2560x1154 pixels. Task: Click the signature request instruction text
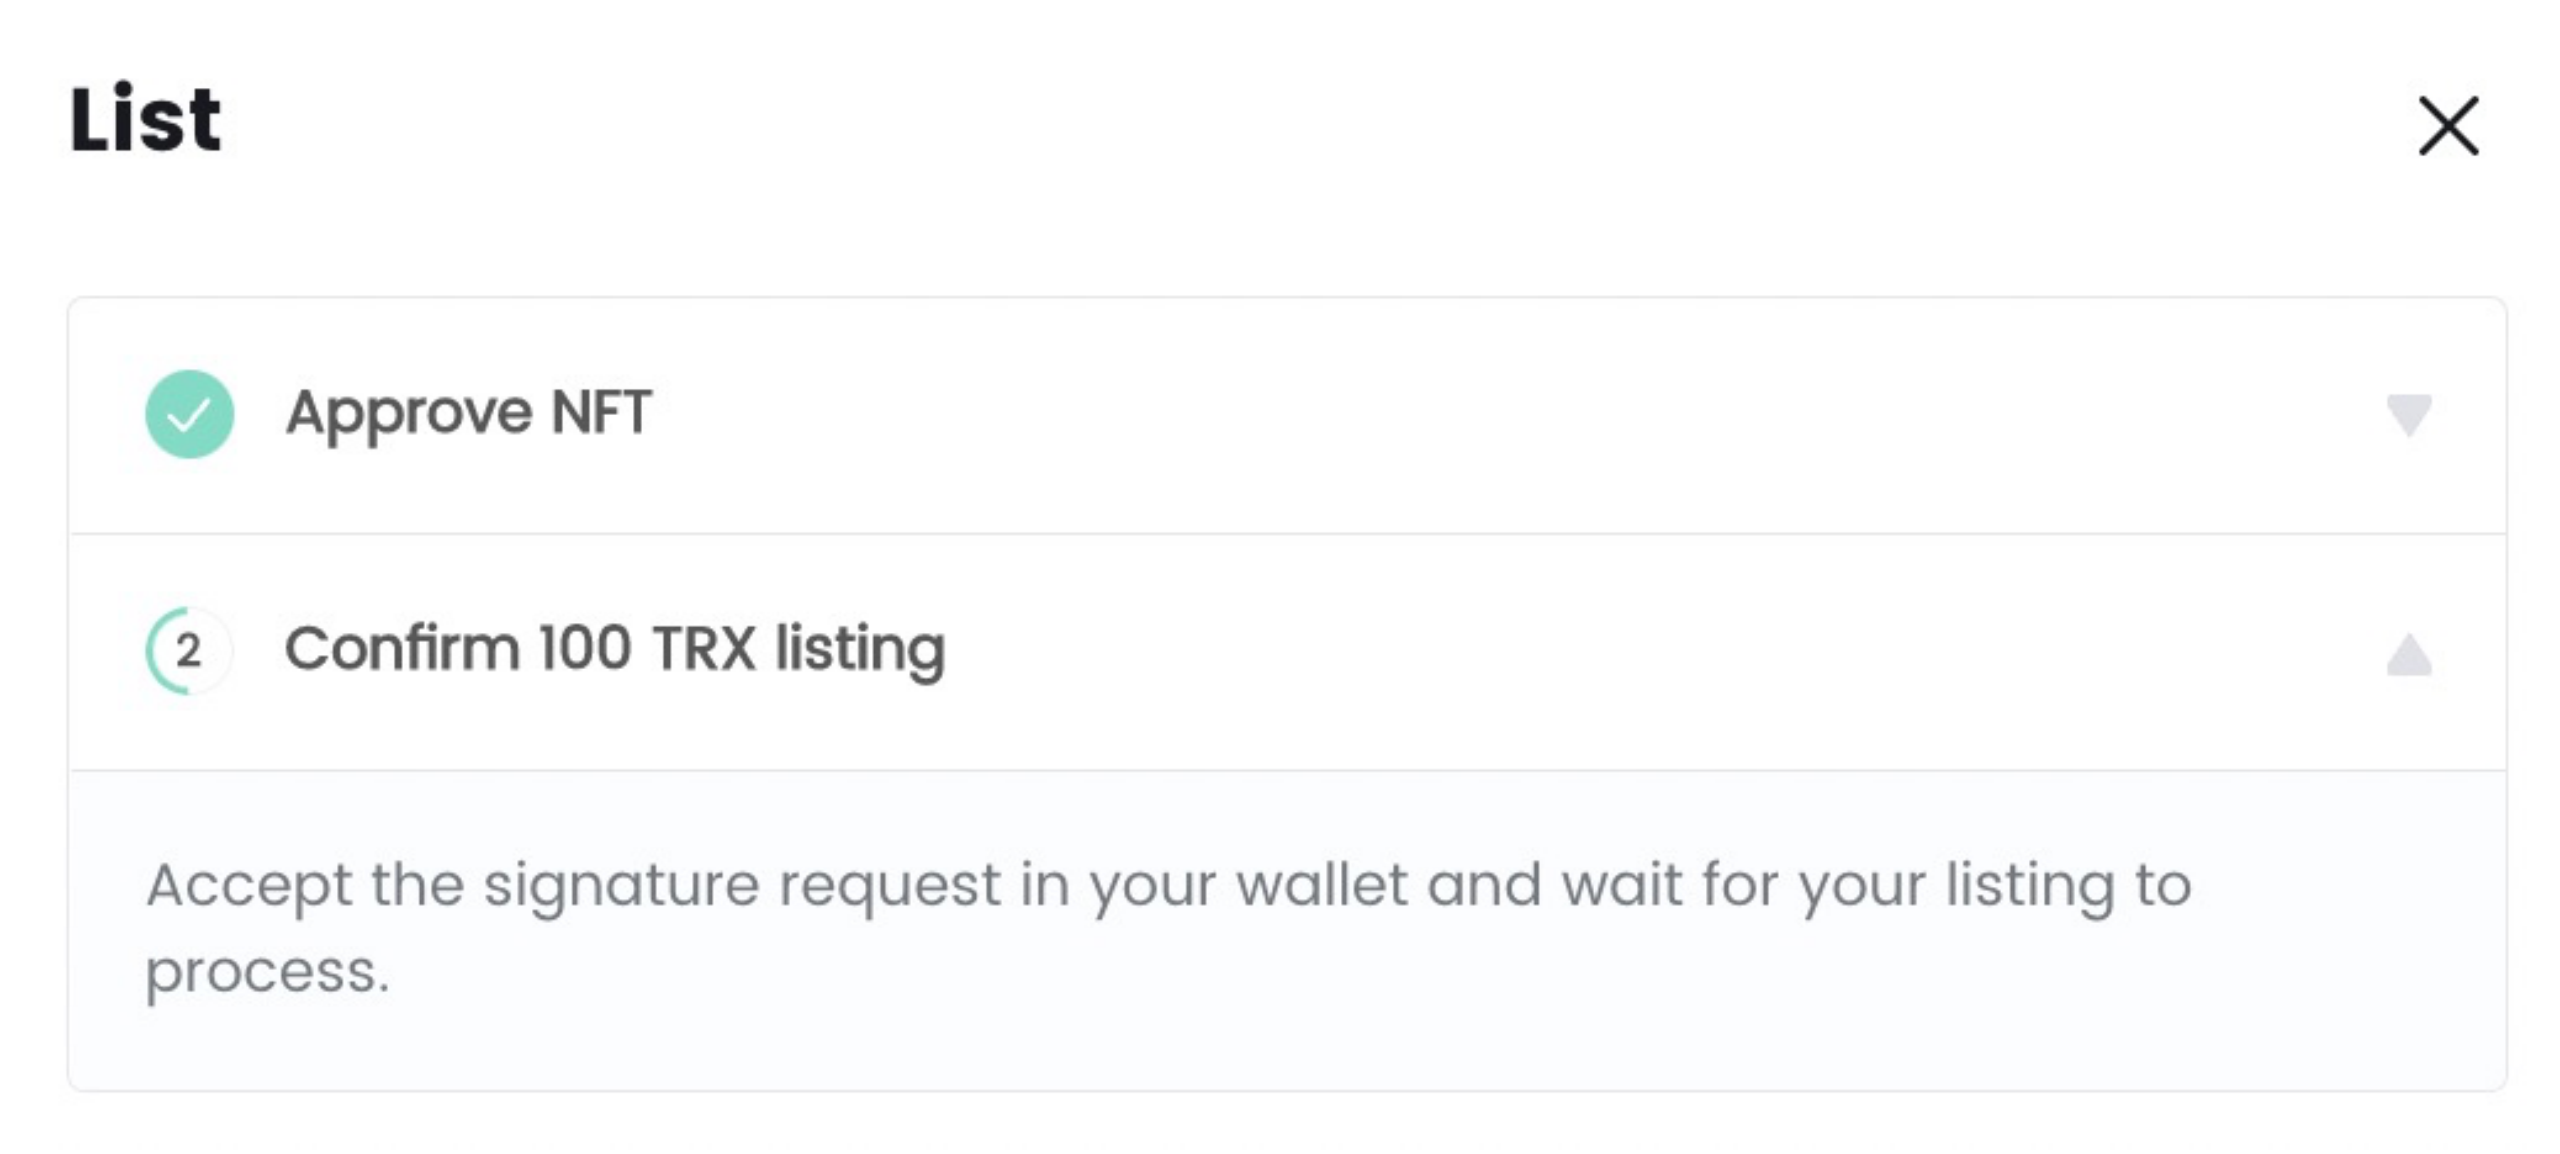[1168, 927]
